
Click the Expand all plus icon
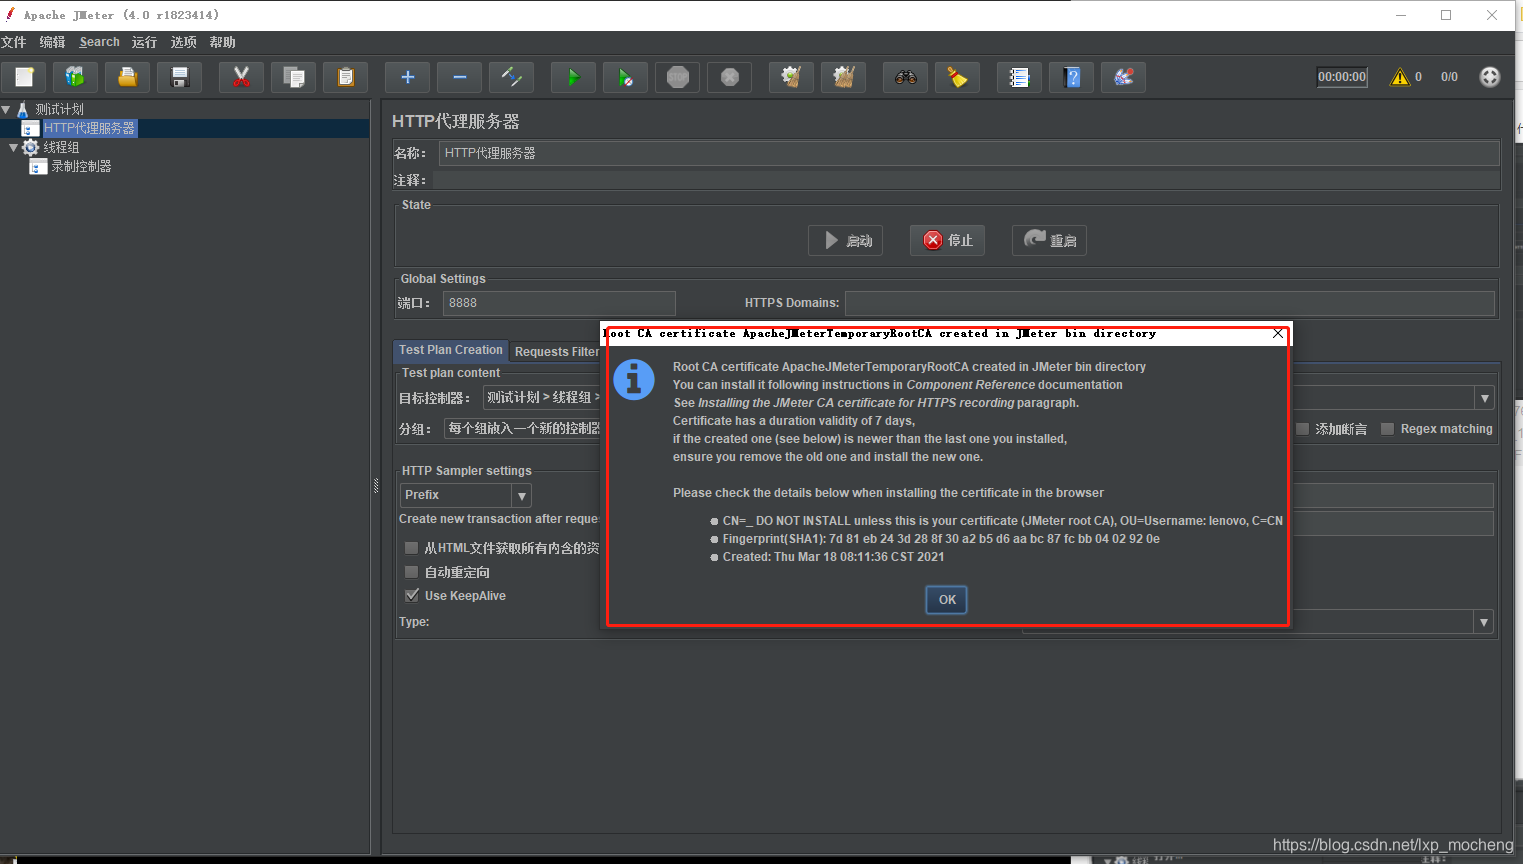coord(407,77)
